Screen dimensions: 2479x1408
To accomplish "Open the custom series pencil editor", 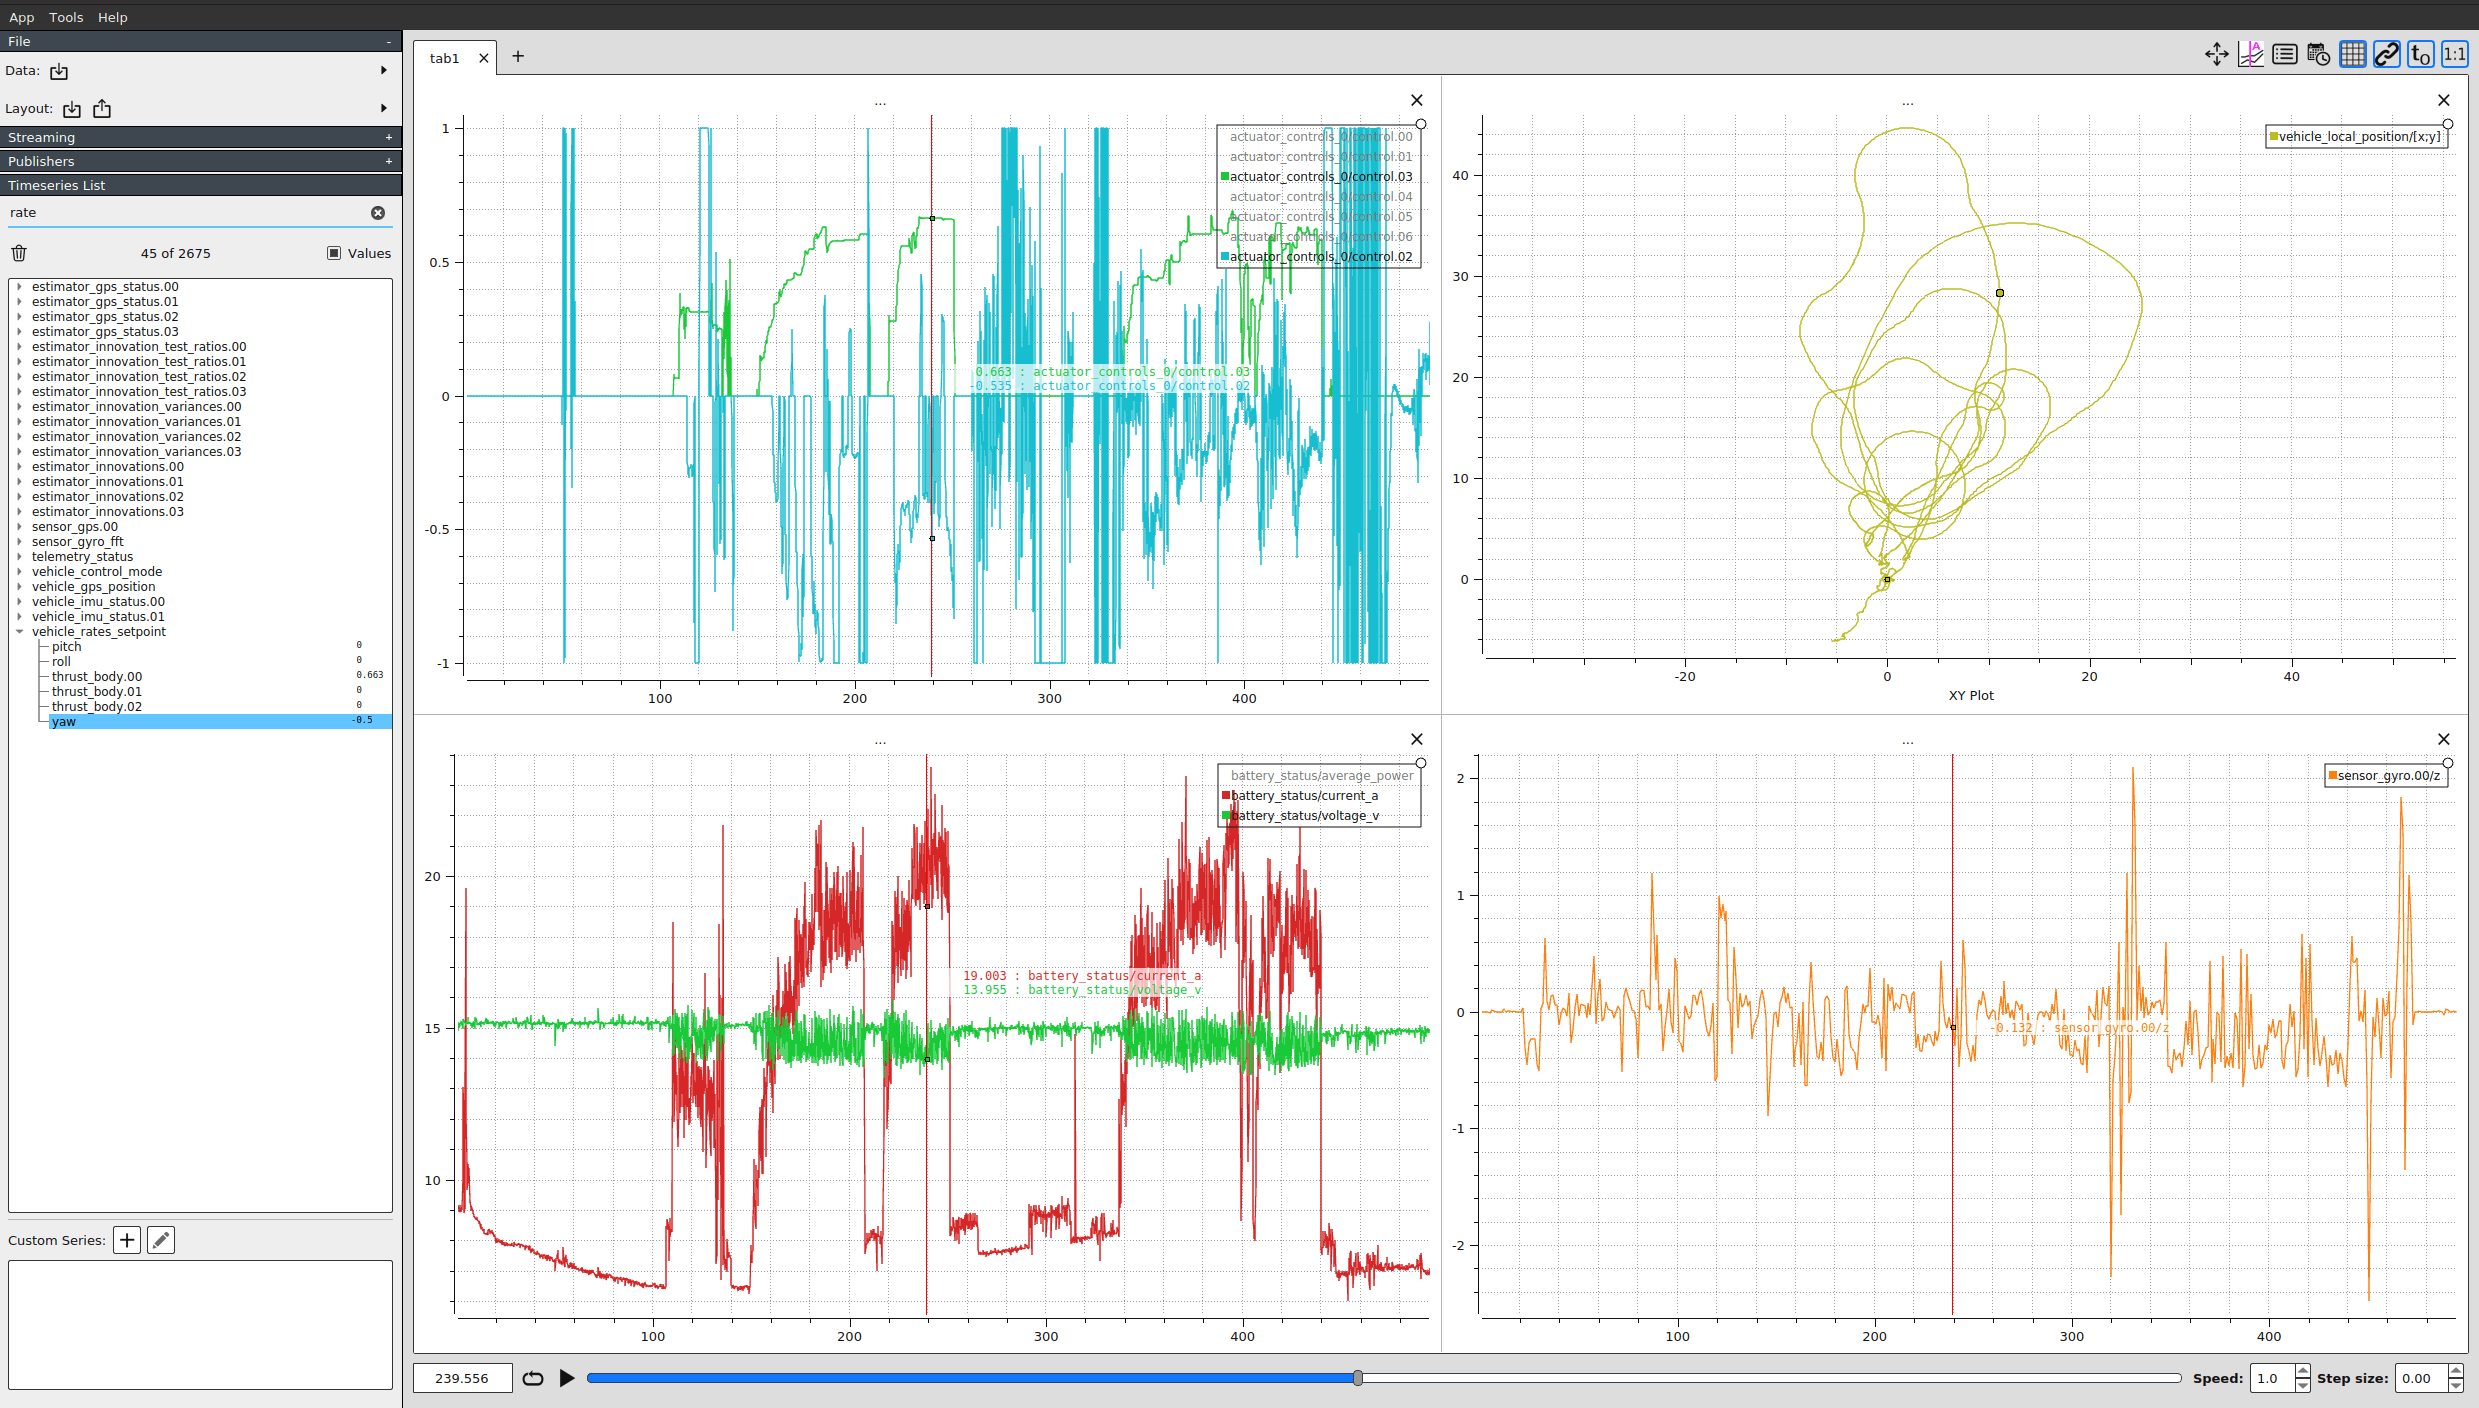I will coord(161,1240).
